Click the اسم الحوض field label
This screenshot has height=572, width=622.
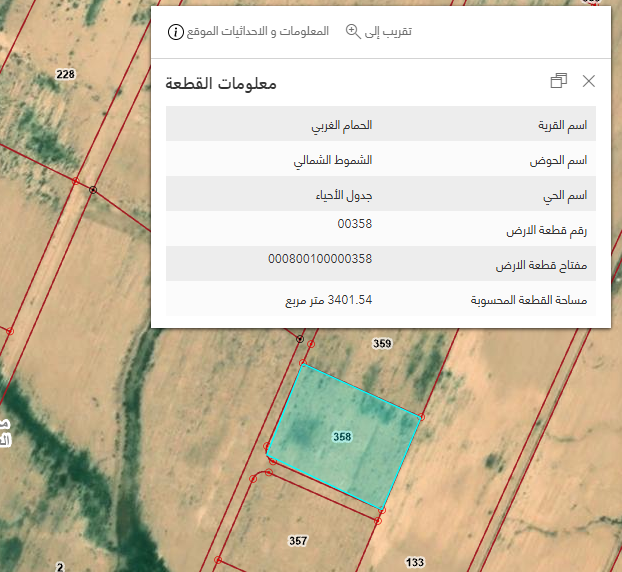(x=558, y=160)
